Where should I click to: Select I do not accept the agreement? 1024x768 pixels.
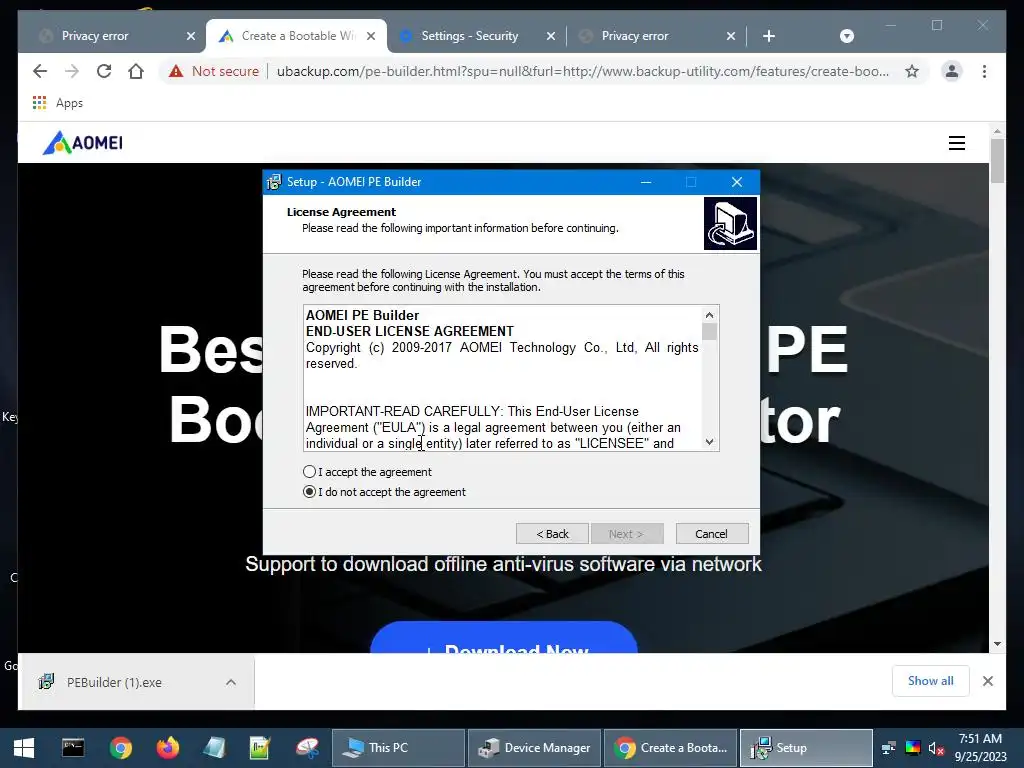(x=310, y=492)
